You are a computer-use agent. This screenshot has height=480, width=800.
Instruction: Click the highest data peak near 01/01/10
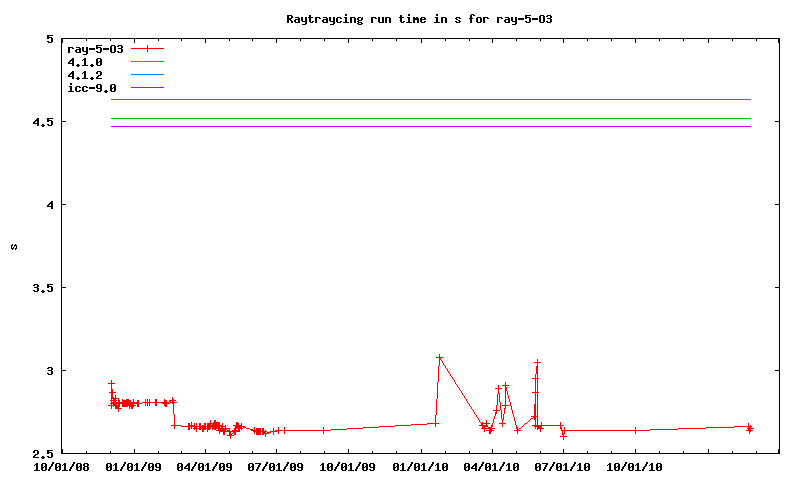(x=439, y=357)
